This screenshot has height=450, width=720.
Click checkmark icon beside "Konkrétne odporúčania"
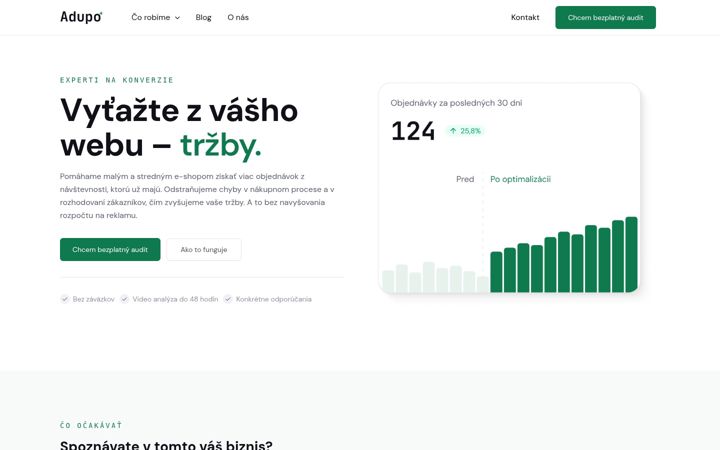click(x=228, y=299)
